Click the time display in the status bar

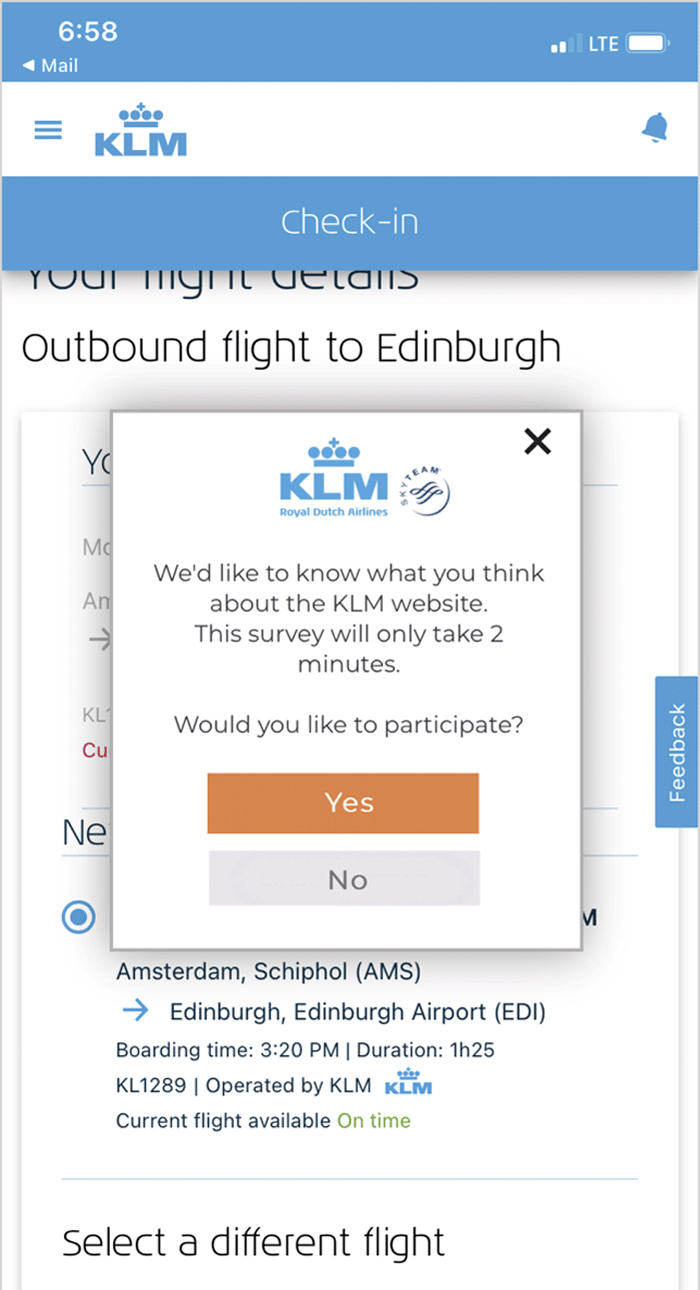point(87,31)
